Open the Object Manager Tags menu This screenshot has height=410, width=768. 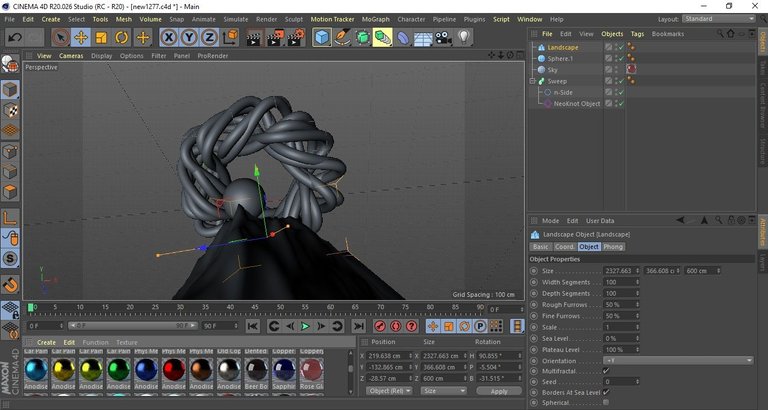click(637, 34)
